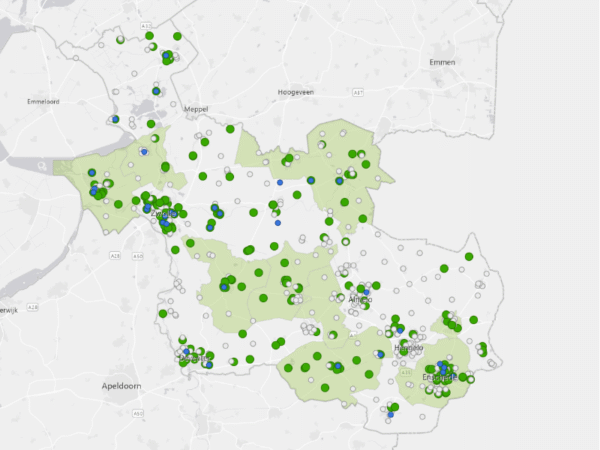Image resolution: width=600 pixels, height=450 pixels.
Task: Click the Almelo city label
Action: click(x=360, y=299)
